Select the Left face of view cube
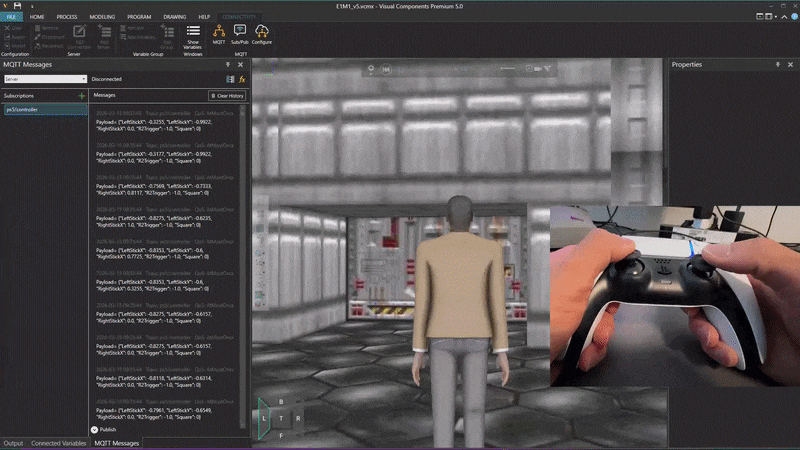The image size is (800, 450). [264, 417]
